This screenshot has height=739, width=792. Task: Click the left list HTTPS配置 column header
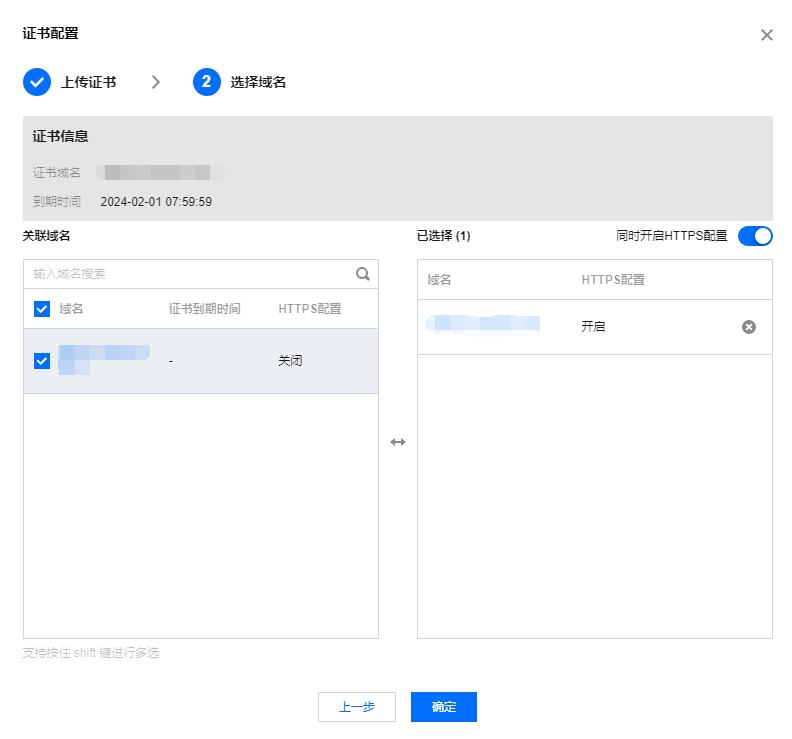click(x=310, y=309)
